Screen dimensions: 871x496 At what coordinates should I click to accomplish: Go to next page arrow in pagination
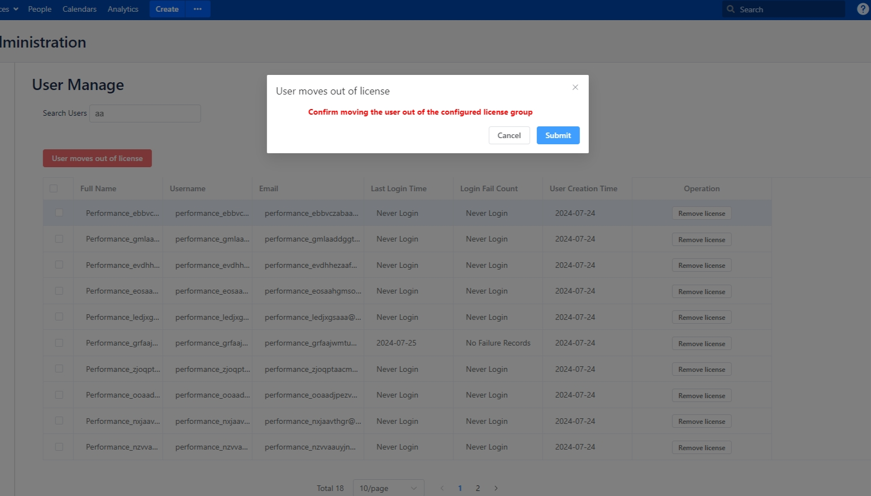pyautogui.click(x=496, y=488)
